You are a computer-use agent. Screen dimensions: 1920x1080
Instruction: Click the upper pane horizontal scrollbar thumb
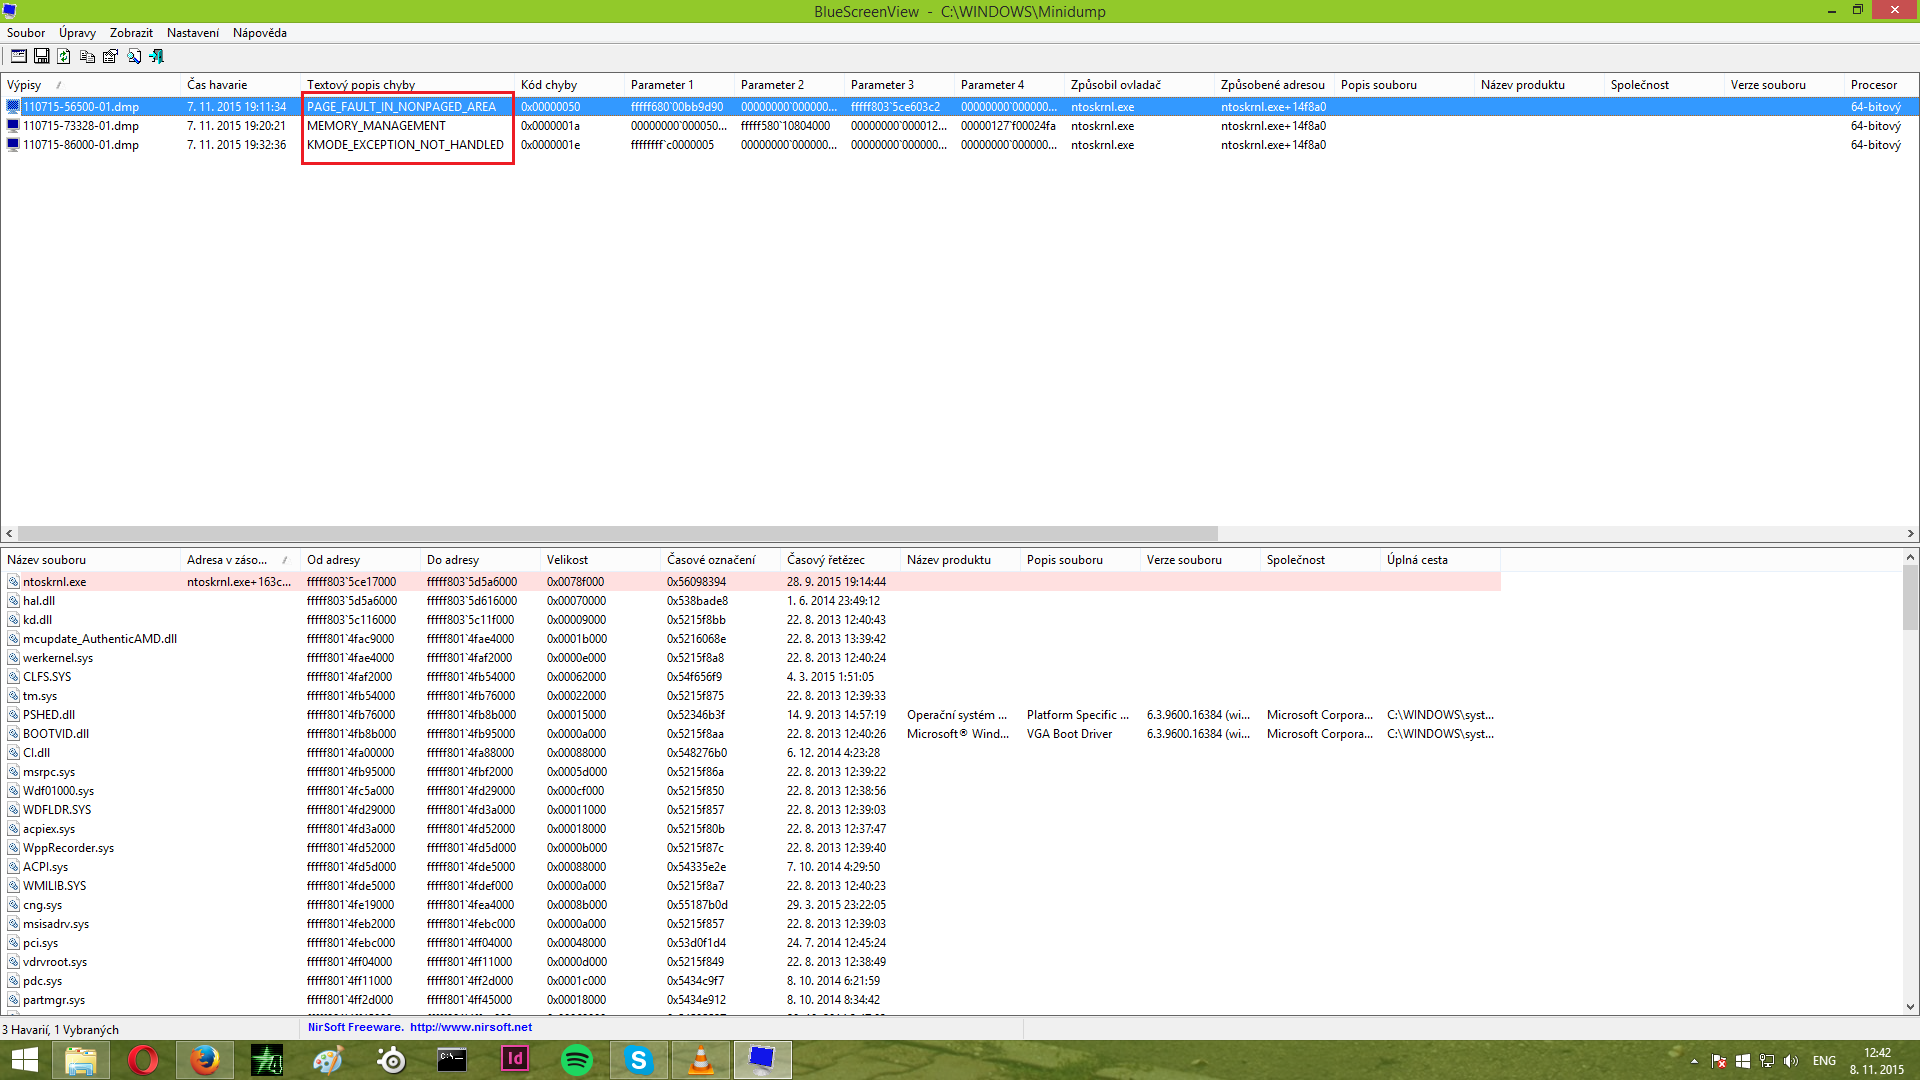tap(617, 534)
